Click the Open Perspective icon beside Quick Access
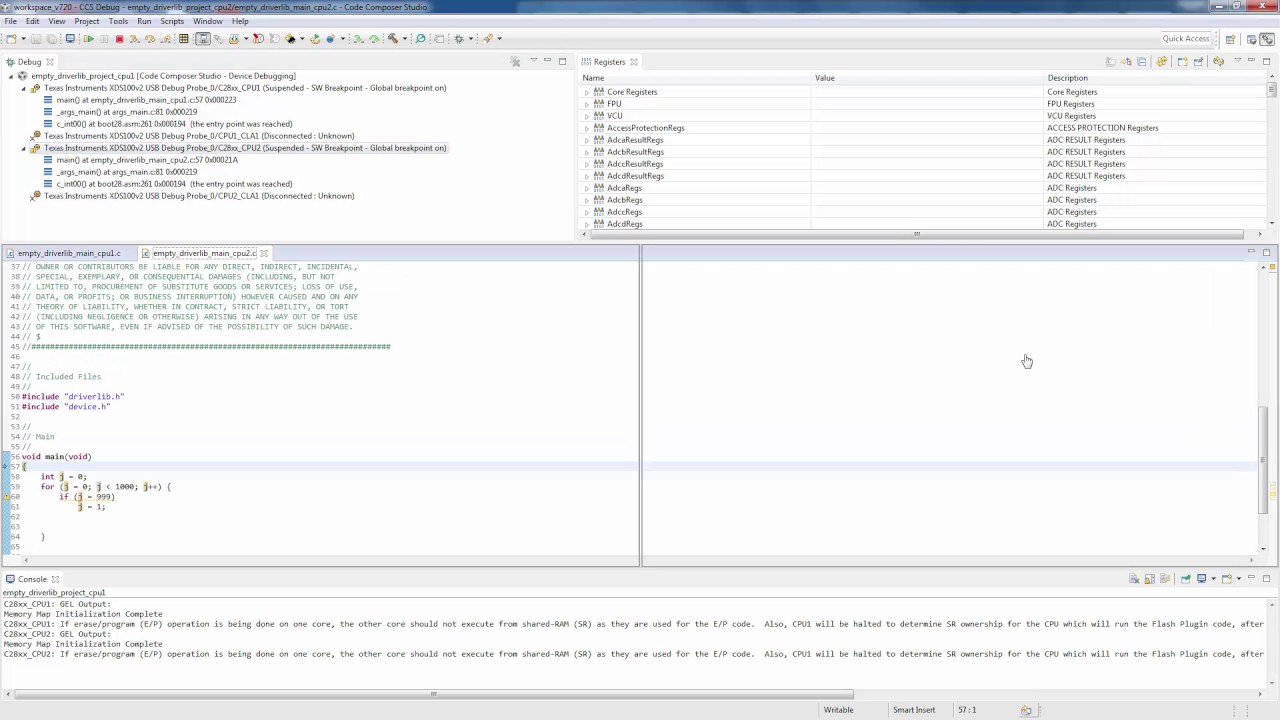 (x=1230, y=39)
